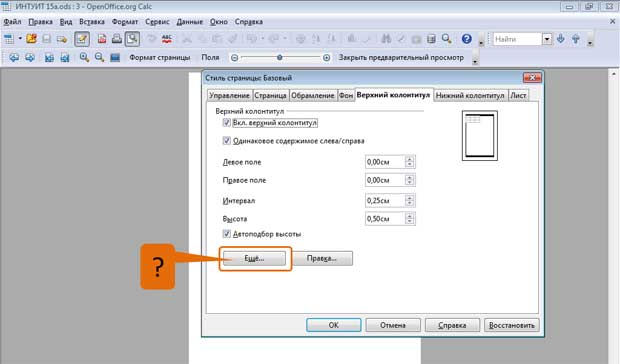Toggle Вкл. верхний колонтитул checkbox
Viewport: 620px width, 364px height.
(x=227, y=123)
